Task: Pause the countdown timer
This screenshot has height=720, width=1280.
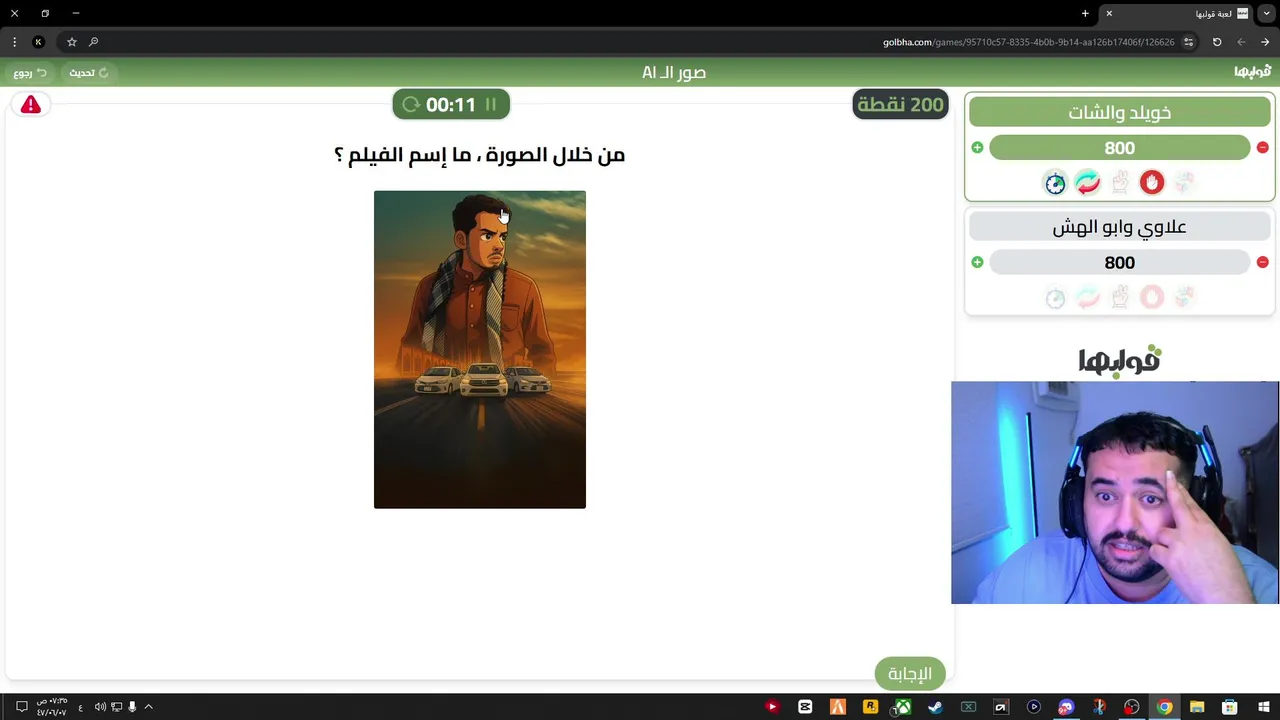Action: pos(490,104)
